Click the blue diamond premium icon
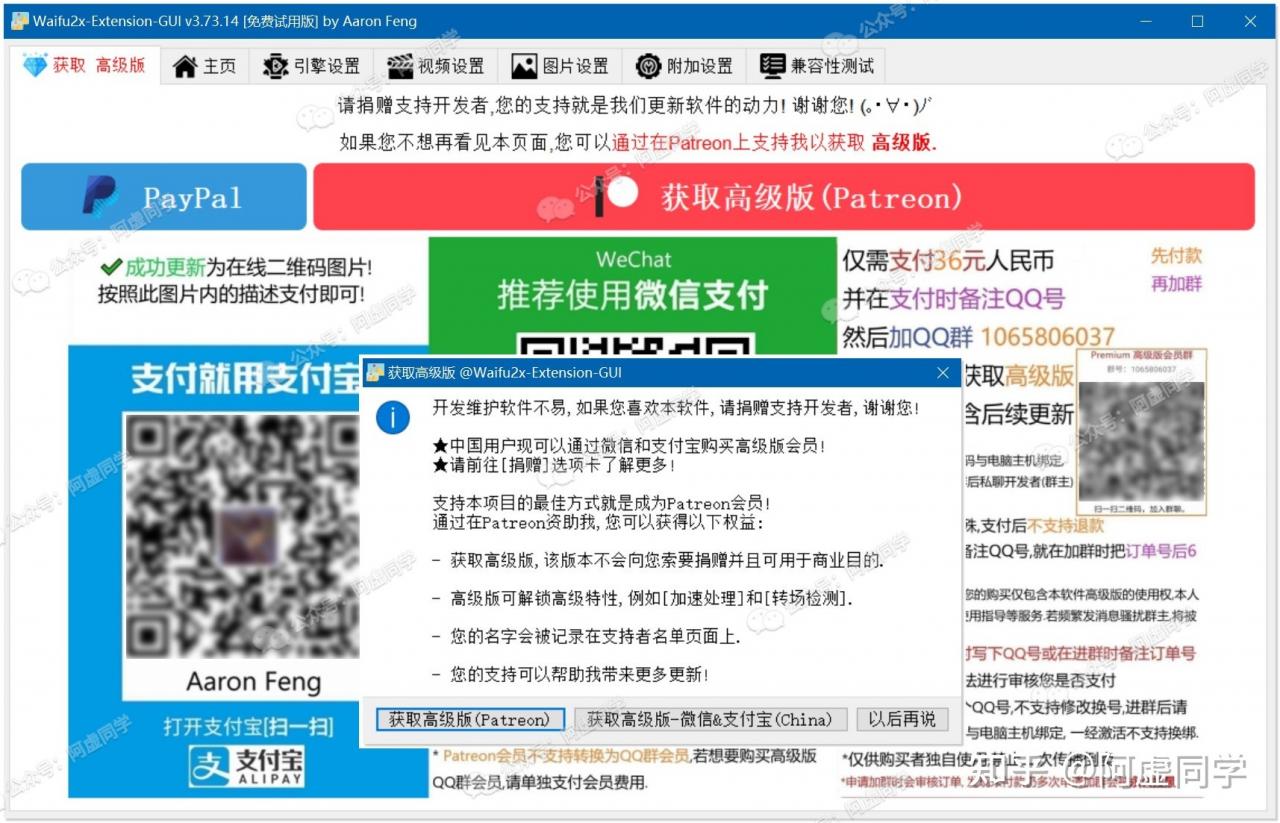 click(35, 66)
